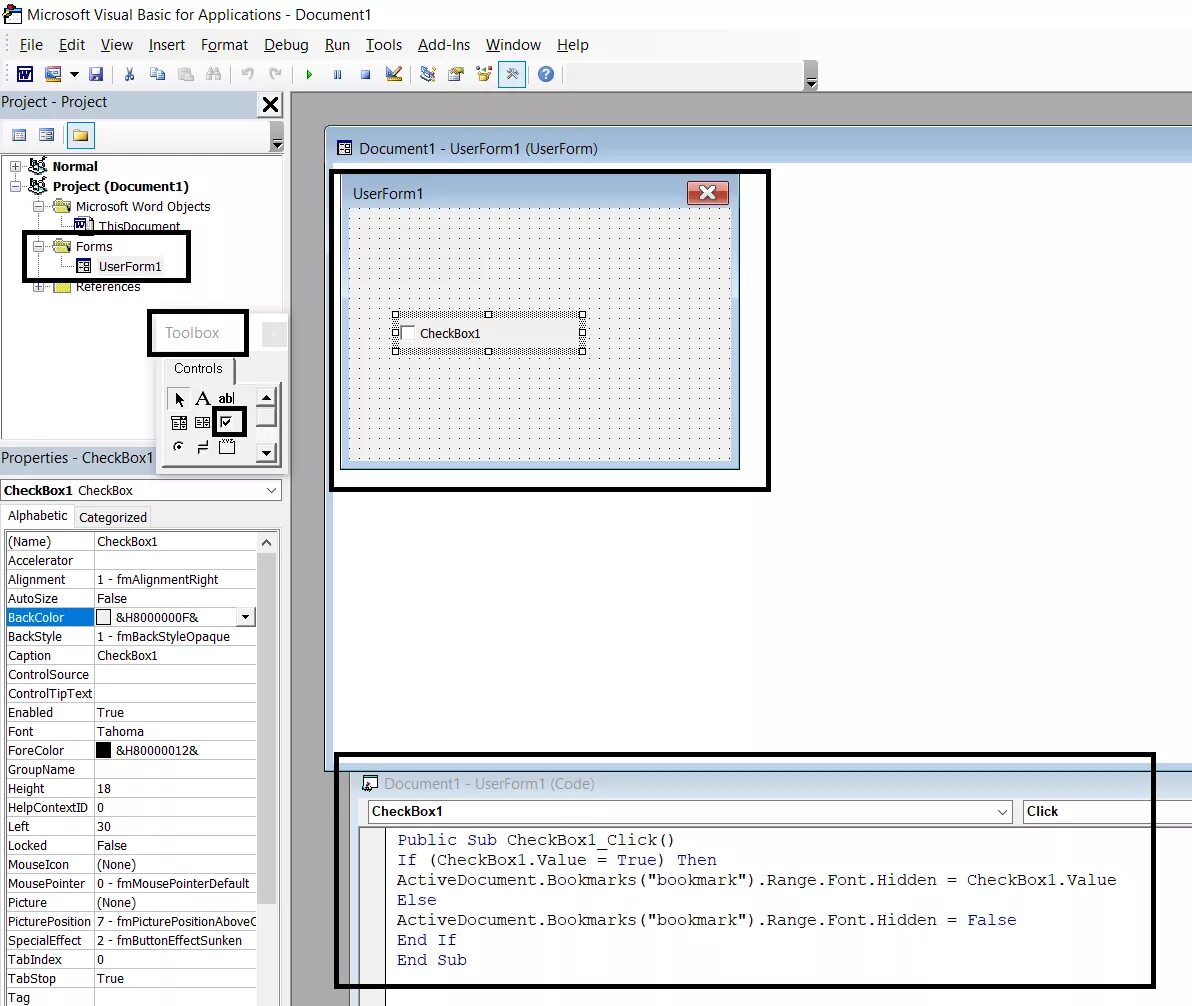Open Properties Window toolbar icon
The image size is (1192, 1006).
coord(456,74)
